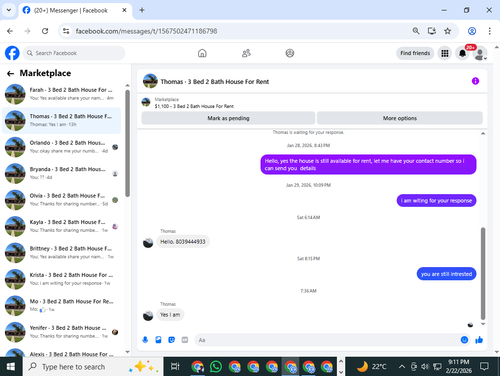Open the Windows notification center icon
This screenshot has height=376, width=500.
tap(484, 367)
